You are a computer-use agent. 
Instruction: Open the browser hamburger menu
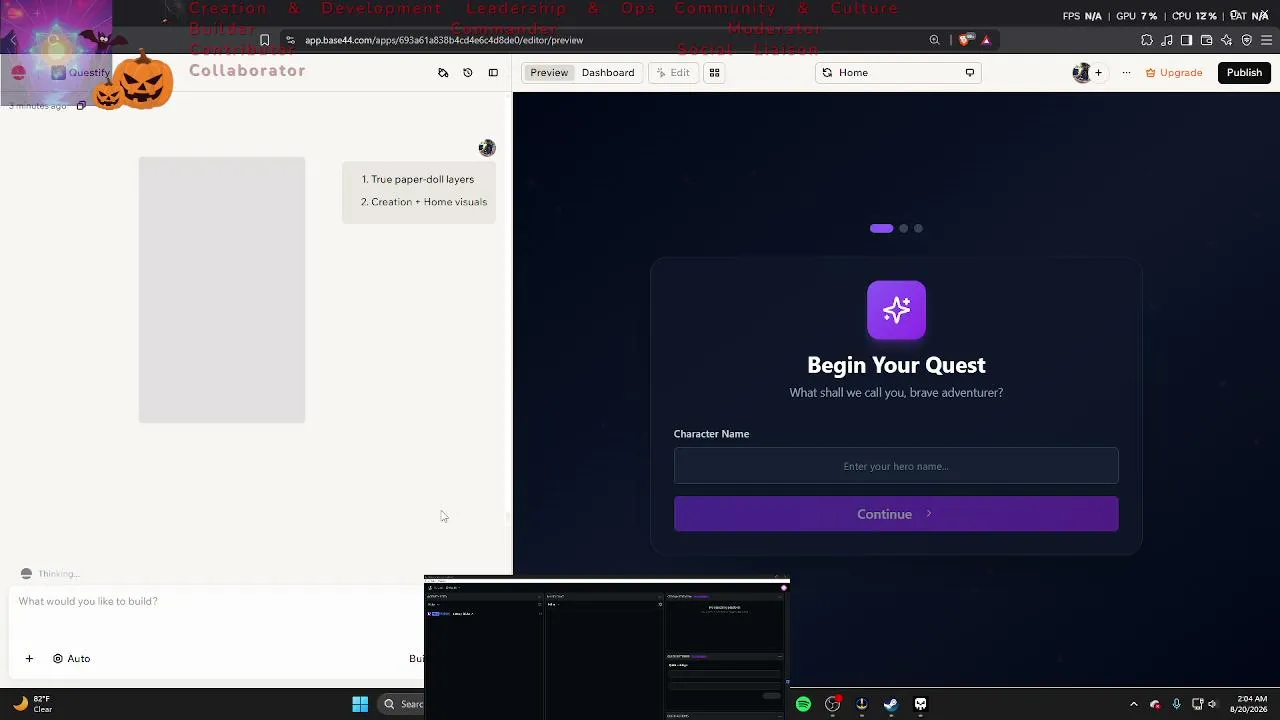(x=1267, y=40)
